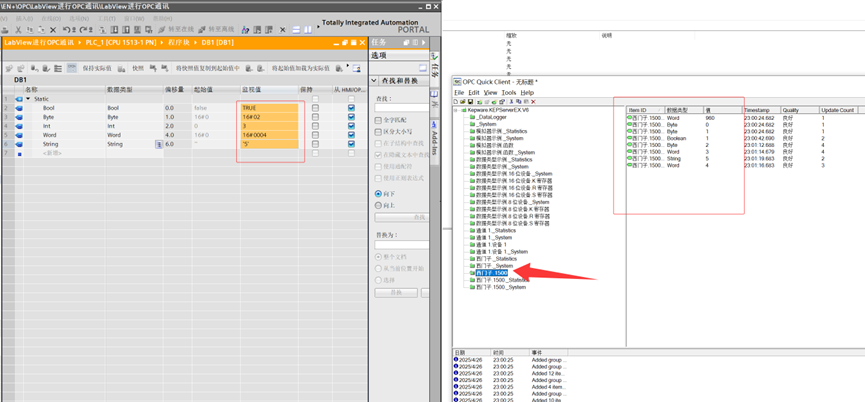Viewport: 865px width, 402px height.
Task: Click the tag icon of the String row
Action: click(x=19, y=144)
